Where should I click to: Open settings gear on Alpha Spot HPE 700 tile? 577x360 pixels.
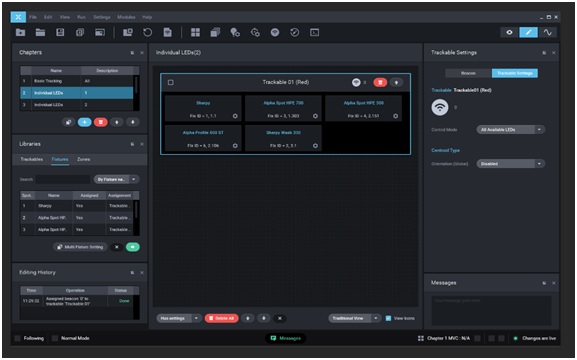(315, 116)
